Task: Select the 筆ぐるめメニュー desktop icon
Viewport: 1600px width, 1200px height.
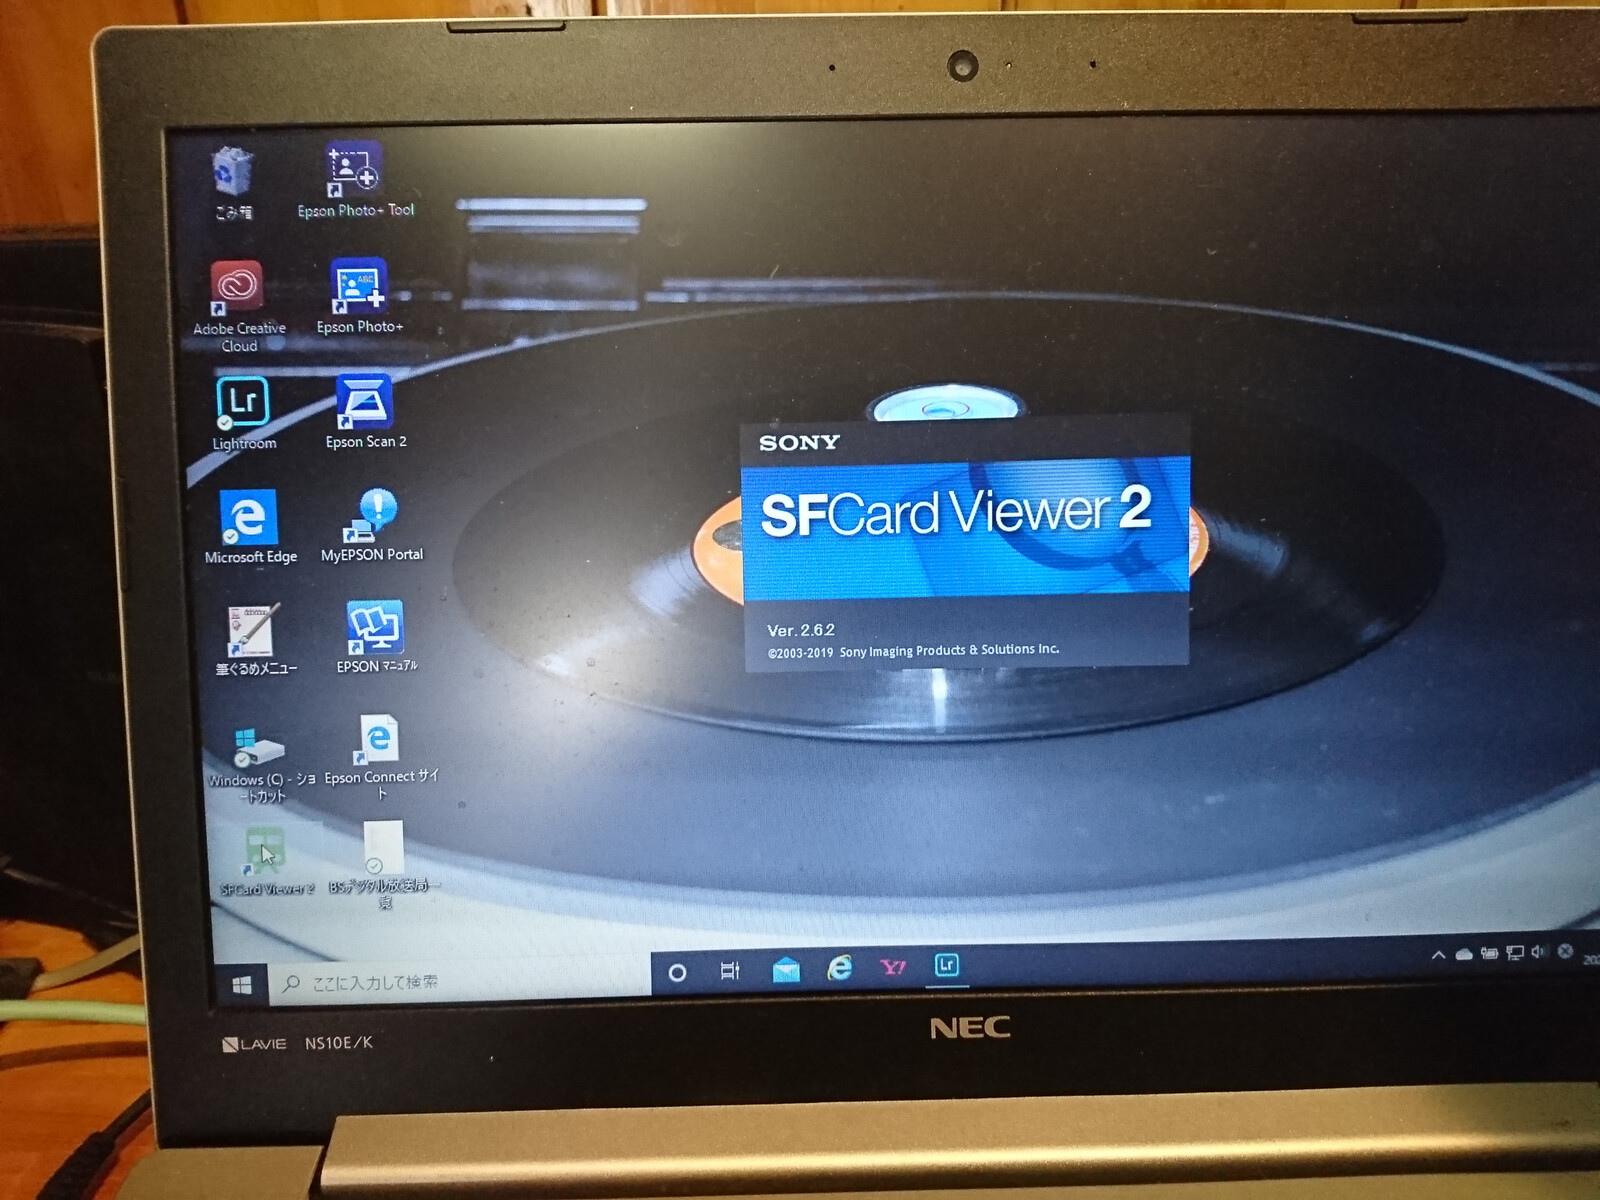Action: coord(256,640)
